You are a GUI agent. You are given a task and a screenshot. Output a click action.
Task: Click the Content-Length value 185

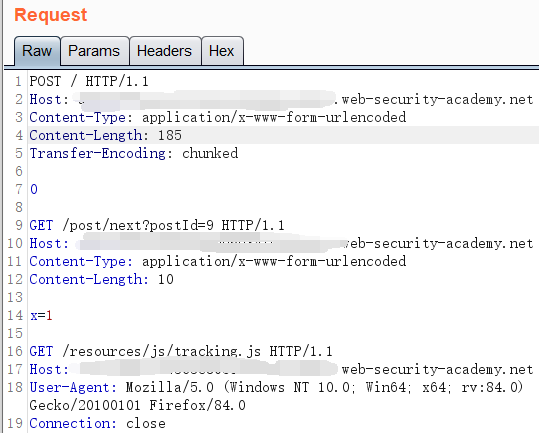[x=170, y=135]
